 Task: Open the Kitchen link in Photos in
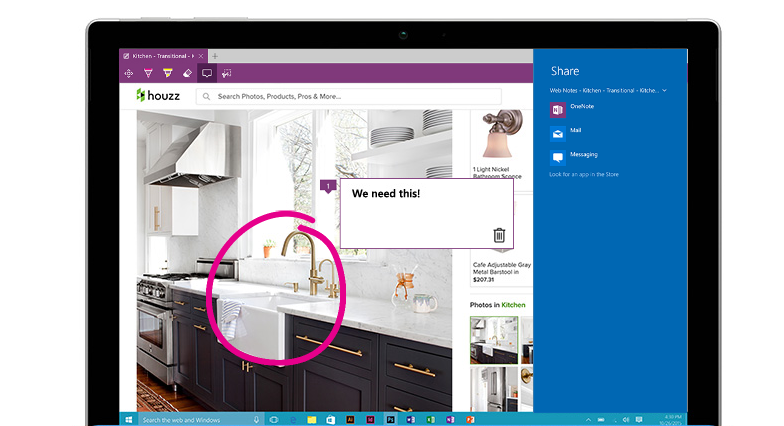tap(513, 304)
